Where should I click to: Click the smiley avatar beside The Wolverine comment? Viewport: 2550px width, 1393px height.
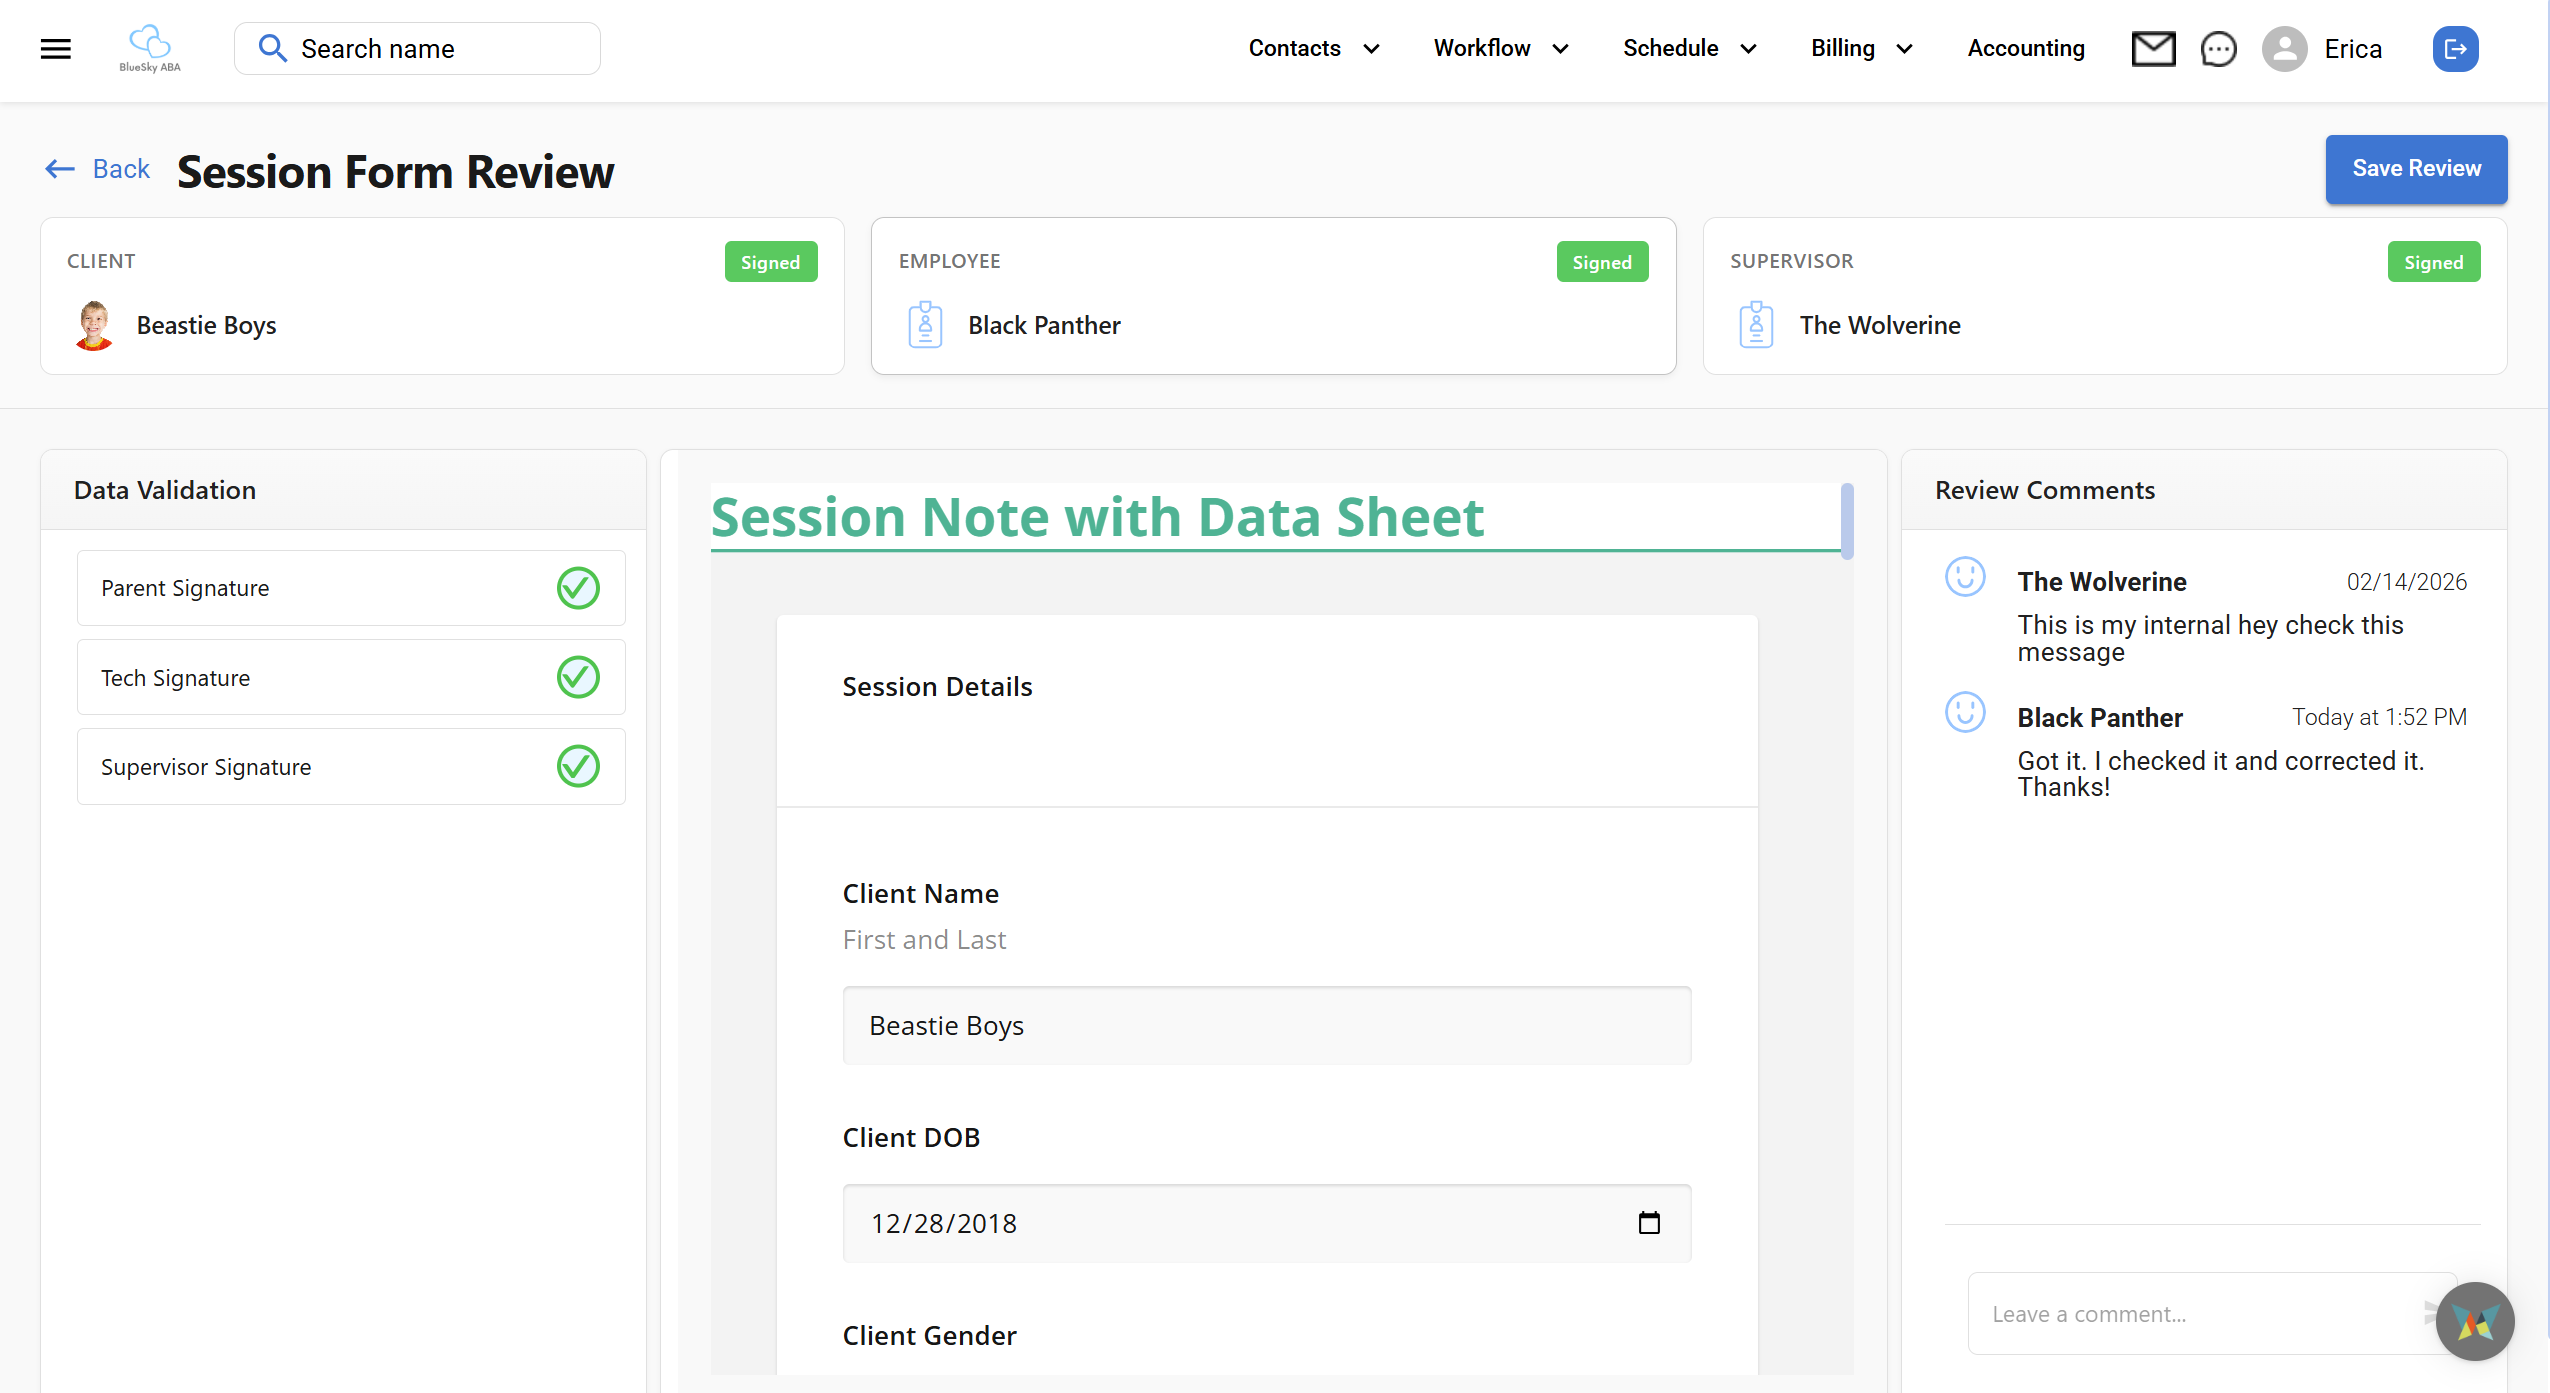click(1966, 577)
